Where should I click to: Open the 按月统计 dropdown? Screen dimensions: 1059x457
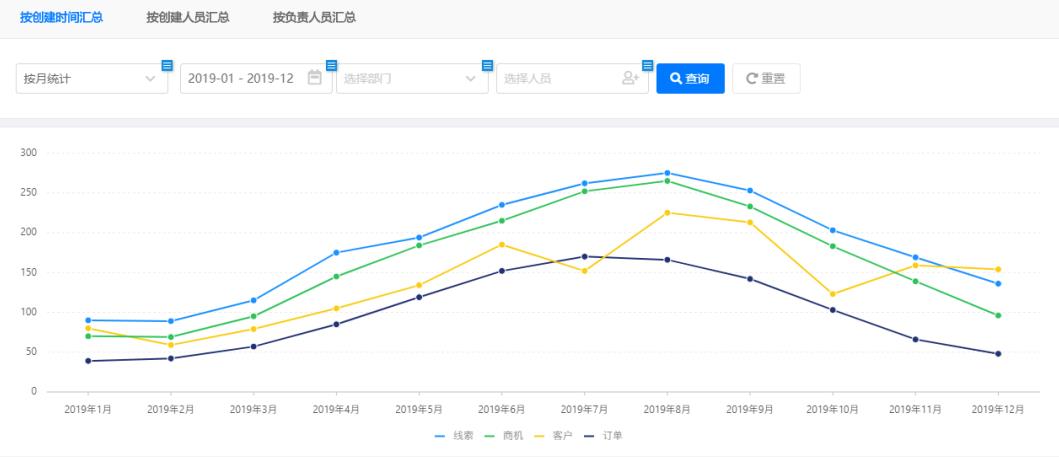pos(91,79)
